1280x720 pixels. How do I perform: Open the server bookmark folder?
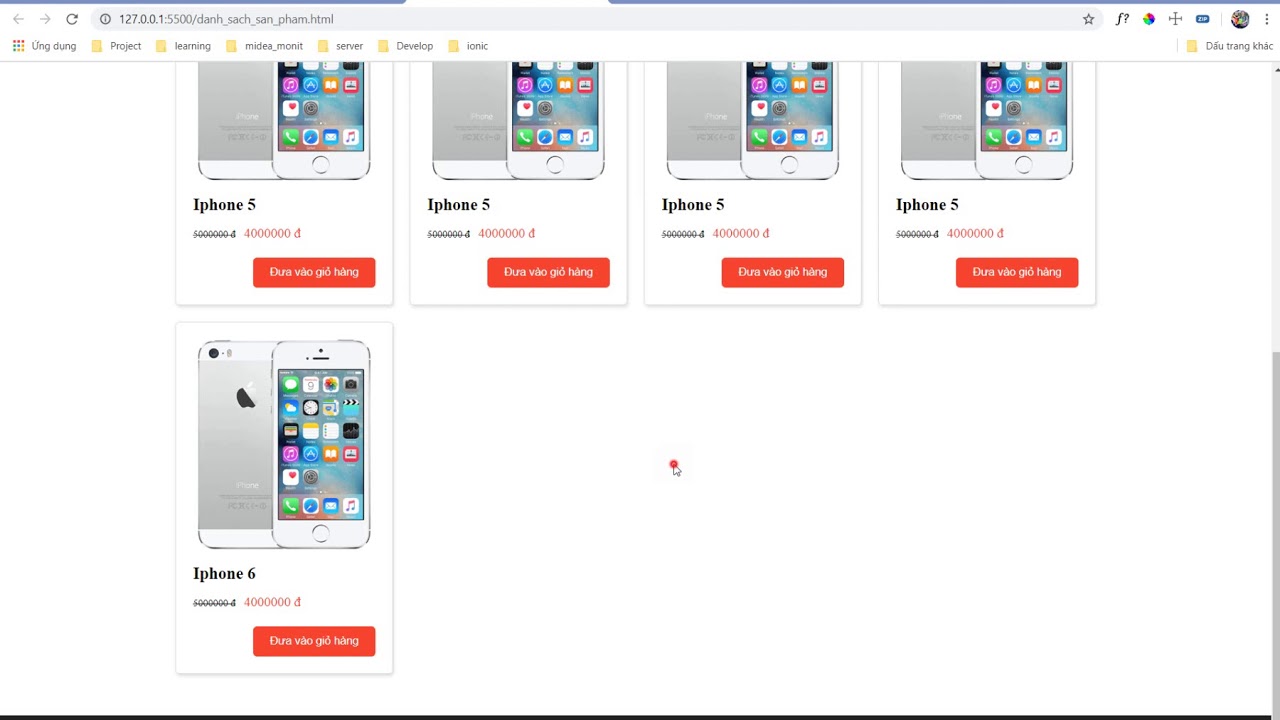pos(340,46)
